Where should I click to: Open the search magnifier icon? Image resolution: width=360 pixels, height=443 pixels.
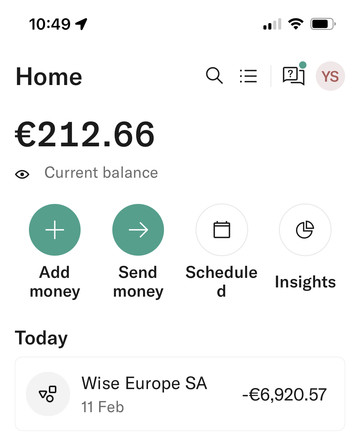tap(214, 76)
